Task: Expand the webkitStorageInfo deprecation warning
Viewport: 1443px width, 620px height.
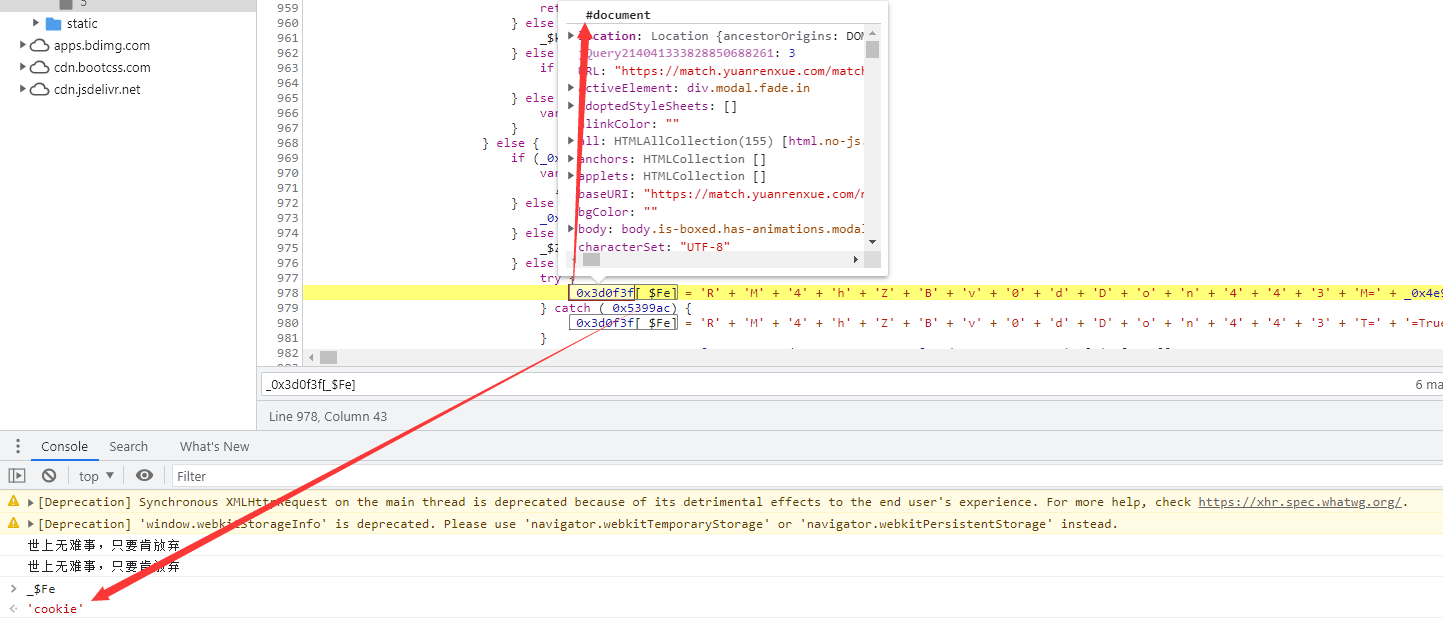Action: (31, 524)
